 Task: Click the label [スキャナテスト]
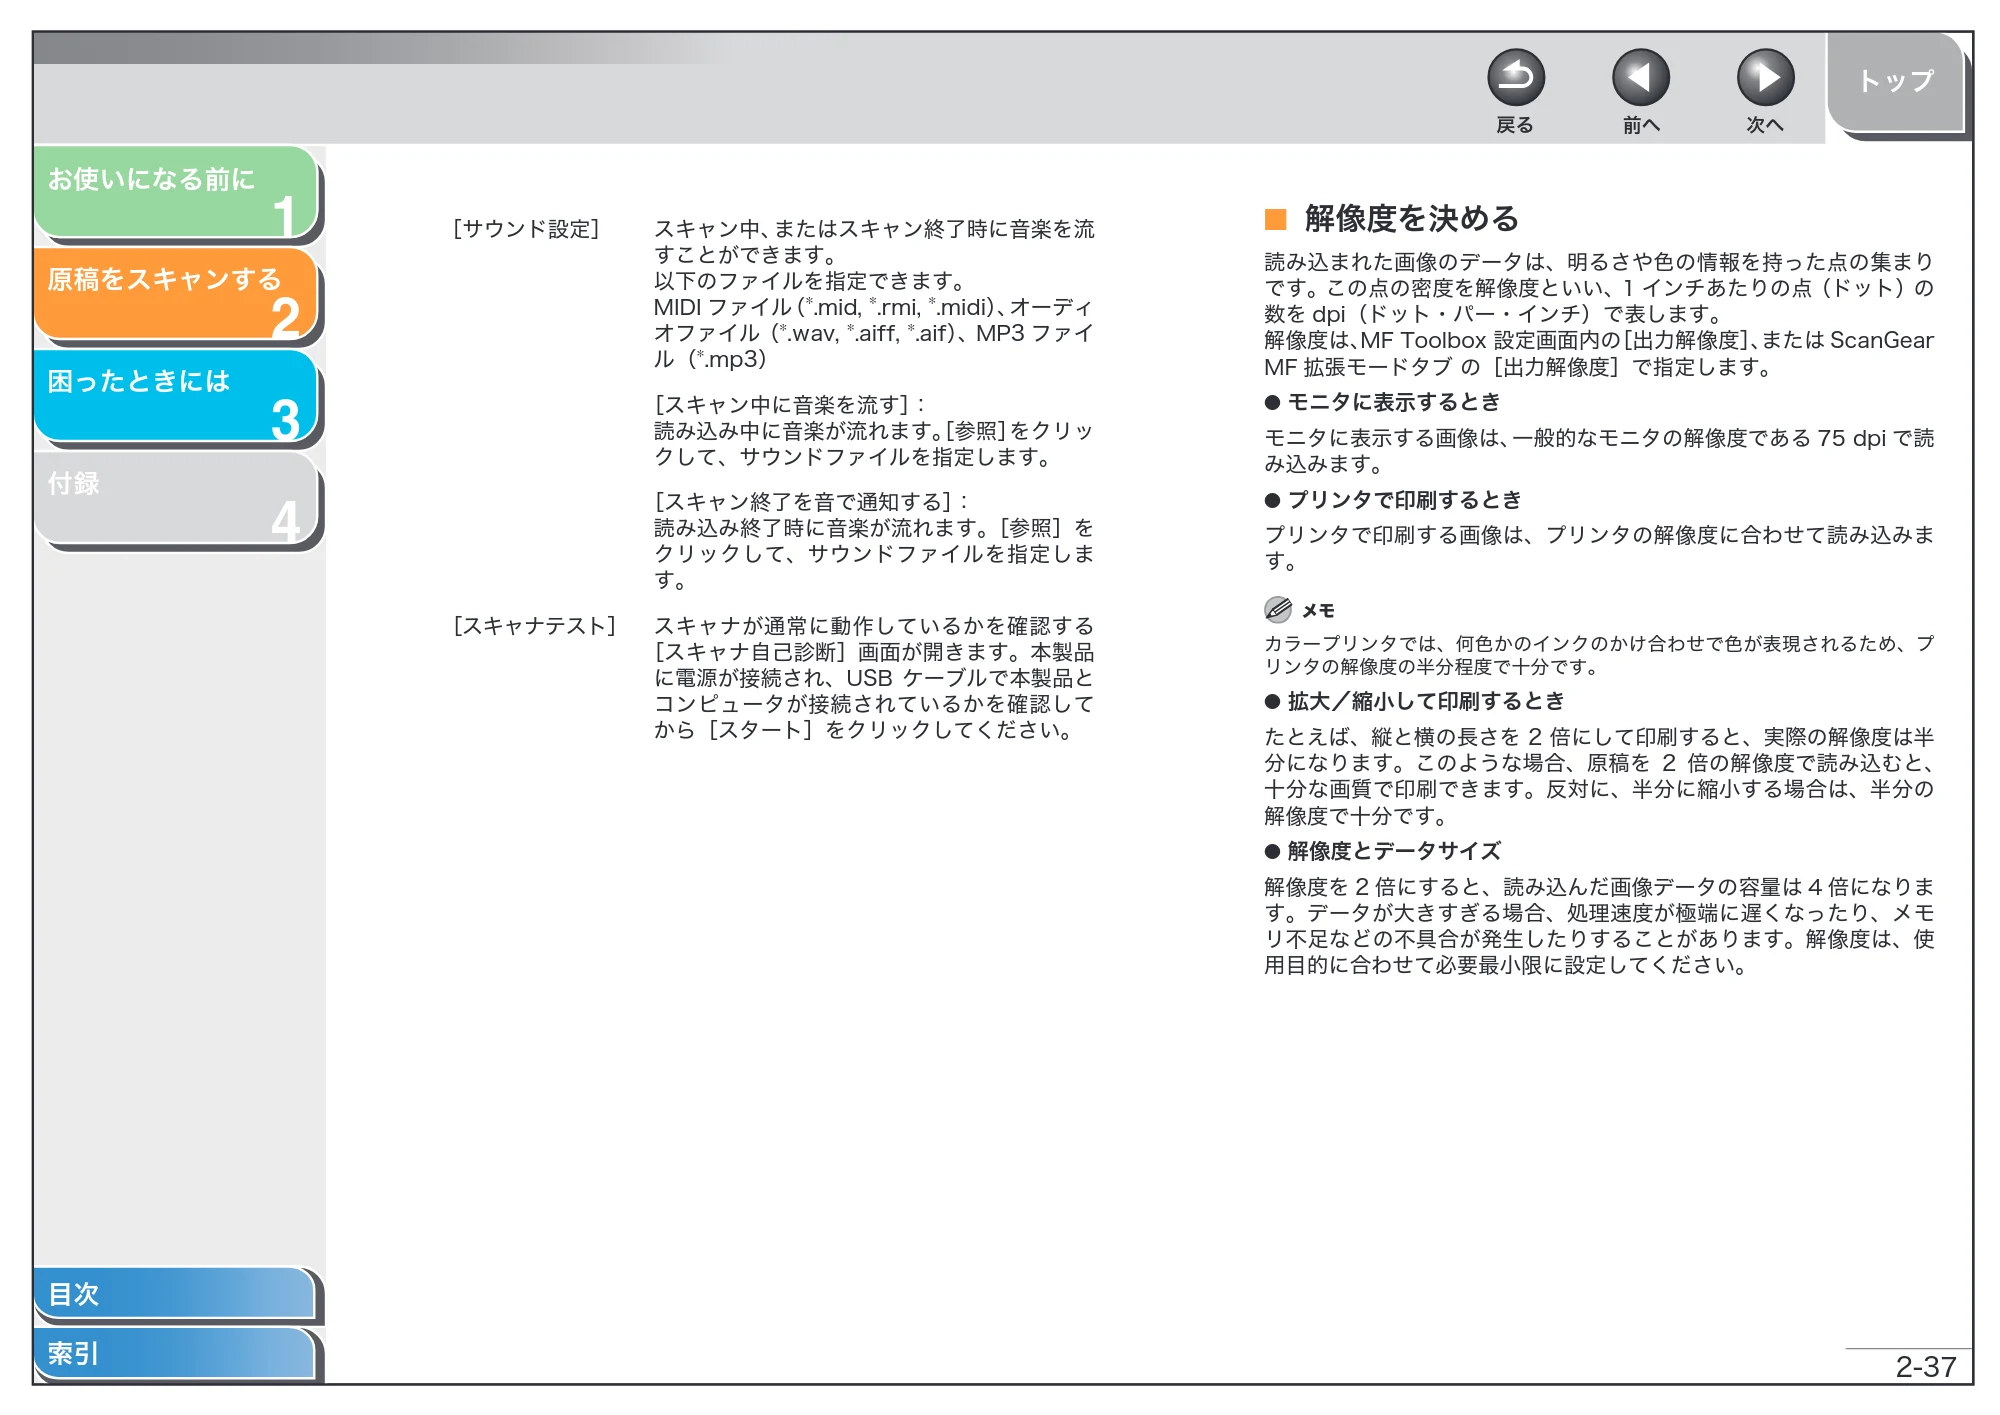pyautogui.click(x=534, y=626)
